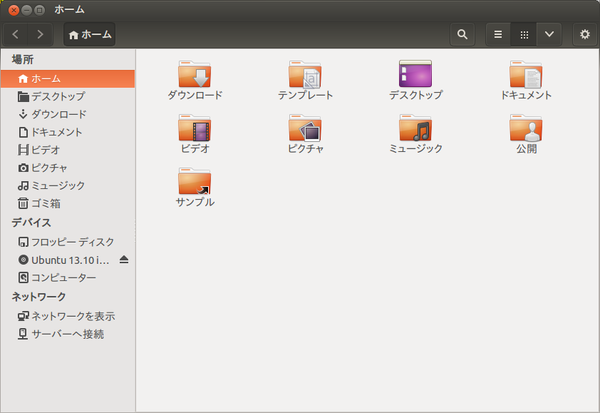Click ネットワークを表示 in the sidebar

click(x=68, y=316)
